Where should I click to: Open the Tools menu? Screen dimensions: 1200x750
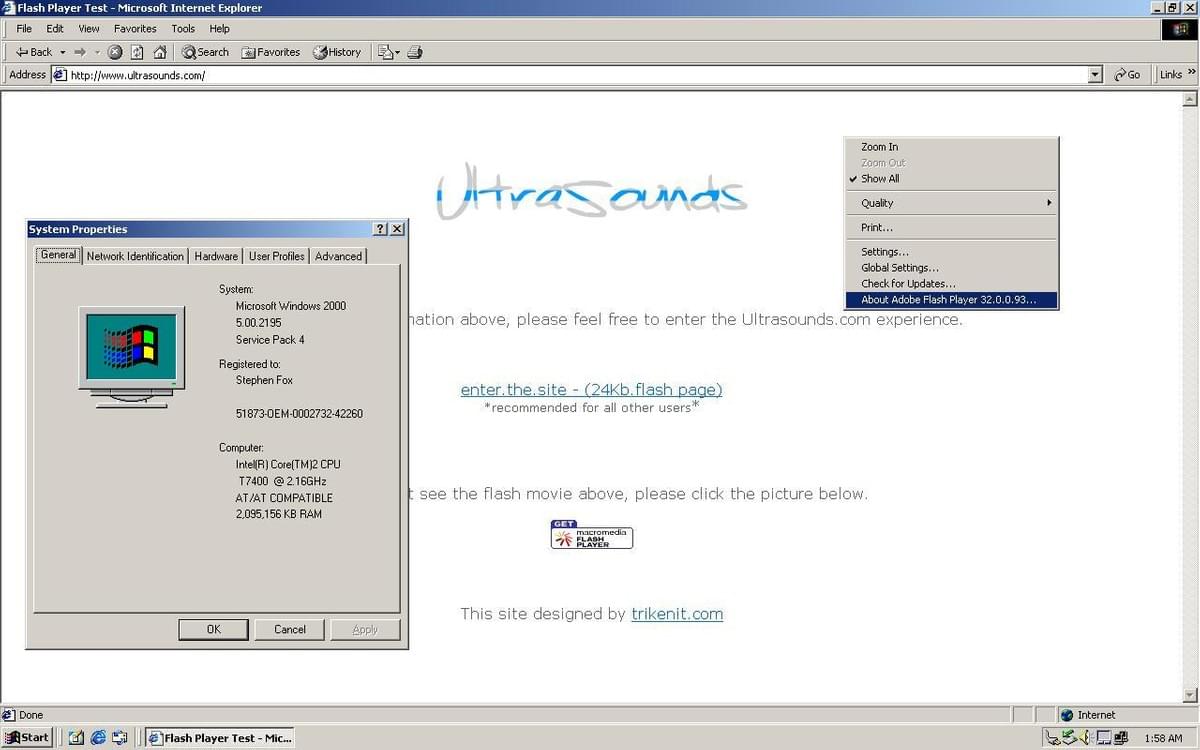[x=183, y=29]
